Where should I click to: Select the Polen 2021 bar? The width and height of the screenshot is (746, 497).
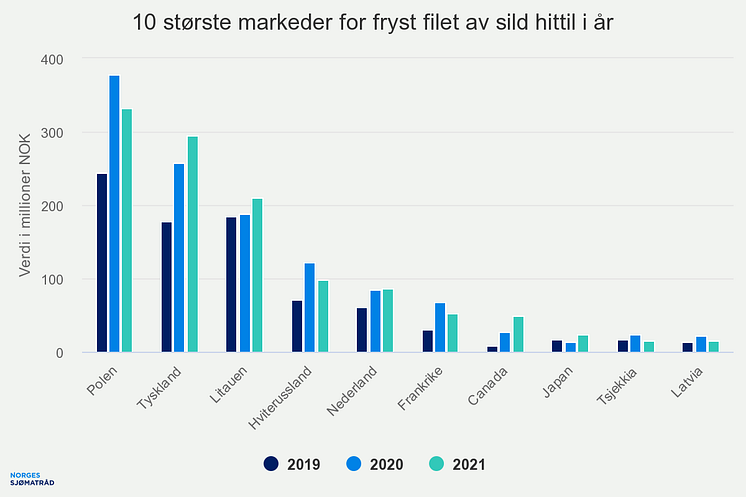click(x=127, y=231)
